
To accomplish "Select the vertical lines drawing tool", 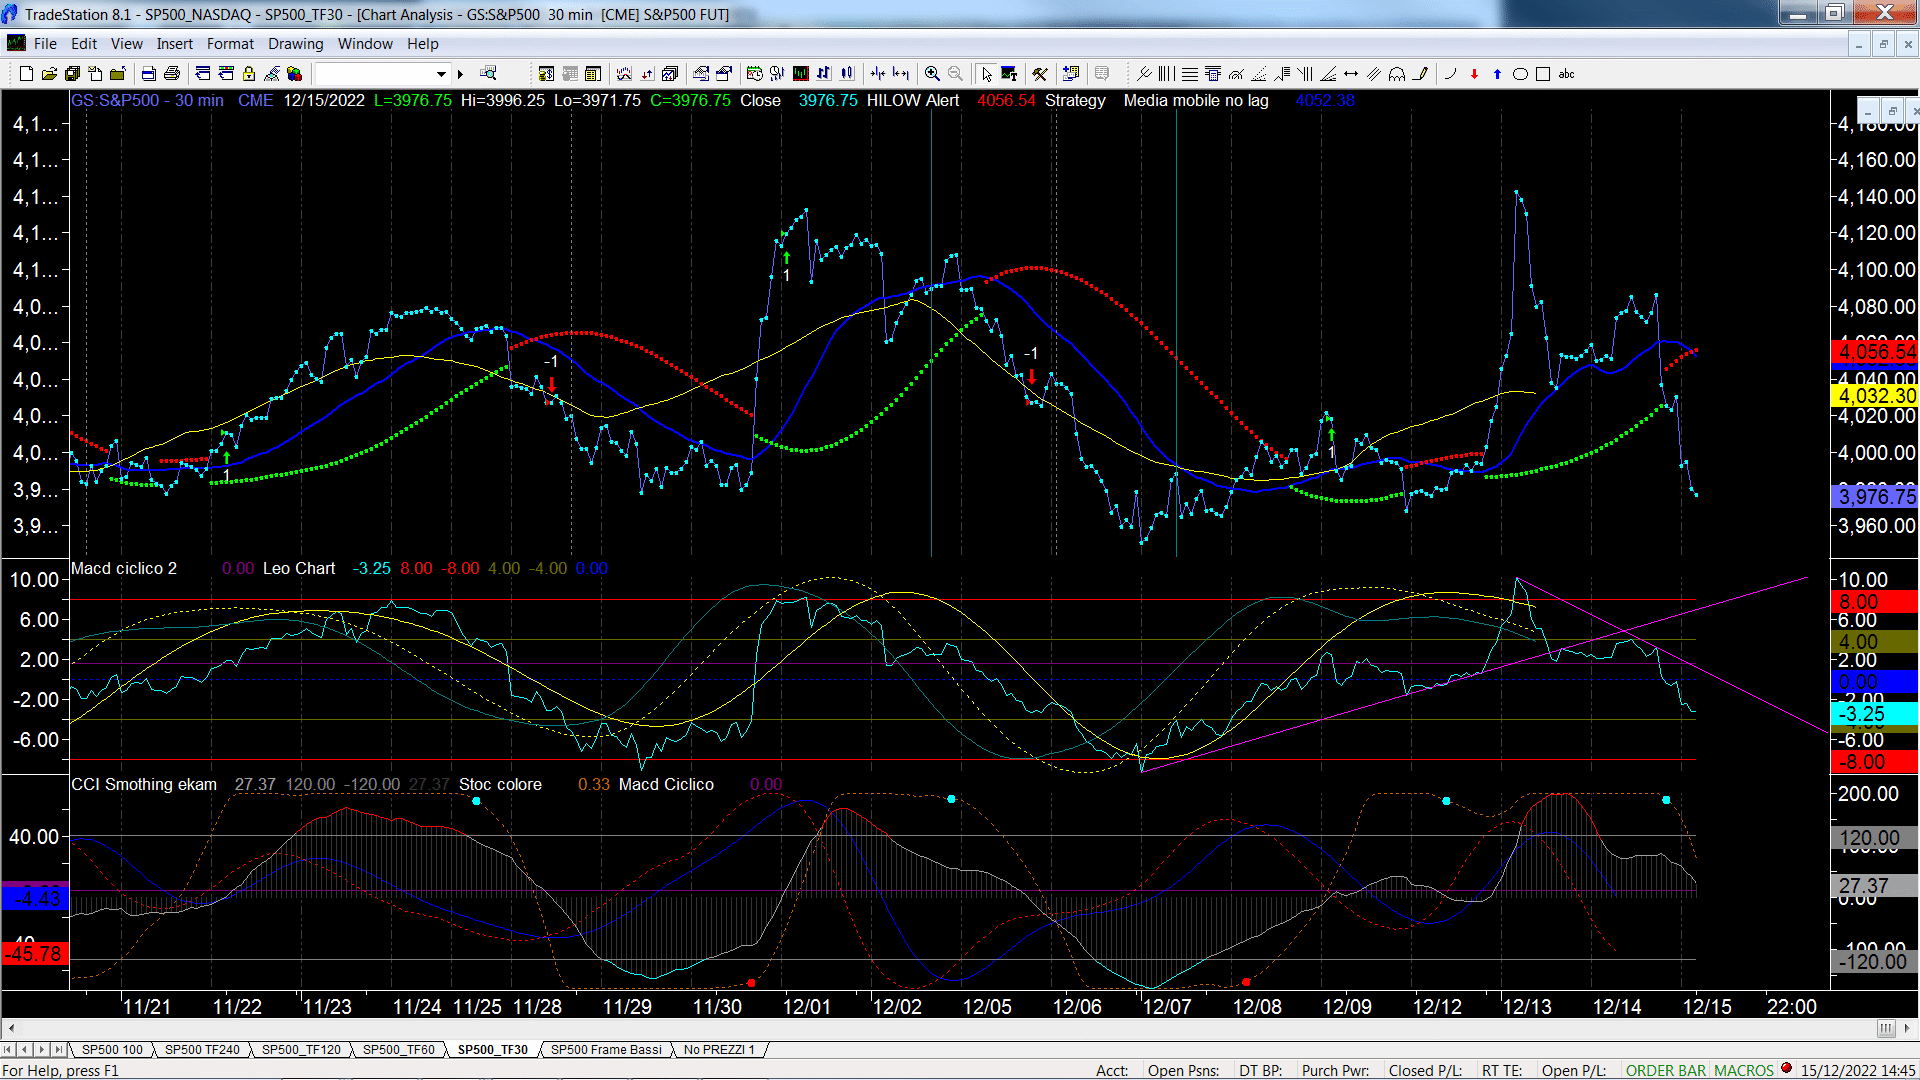I will point(1167,74).
